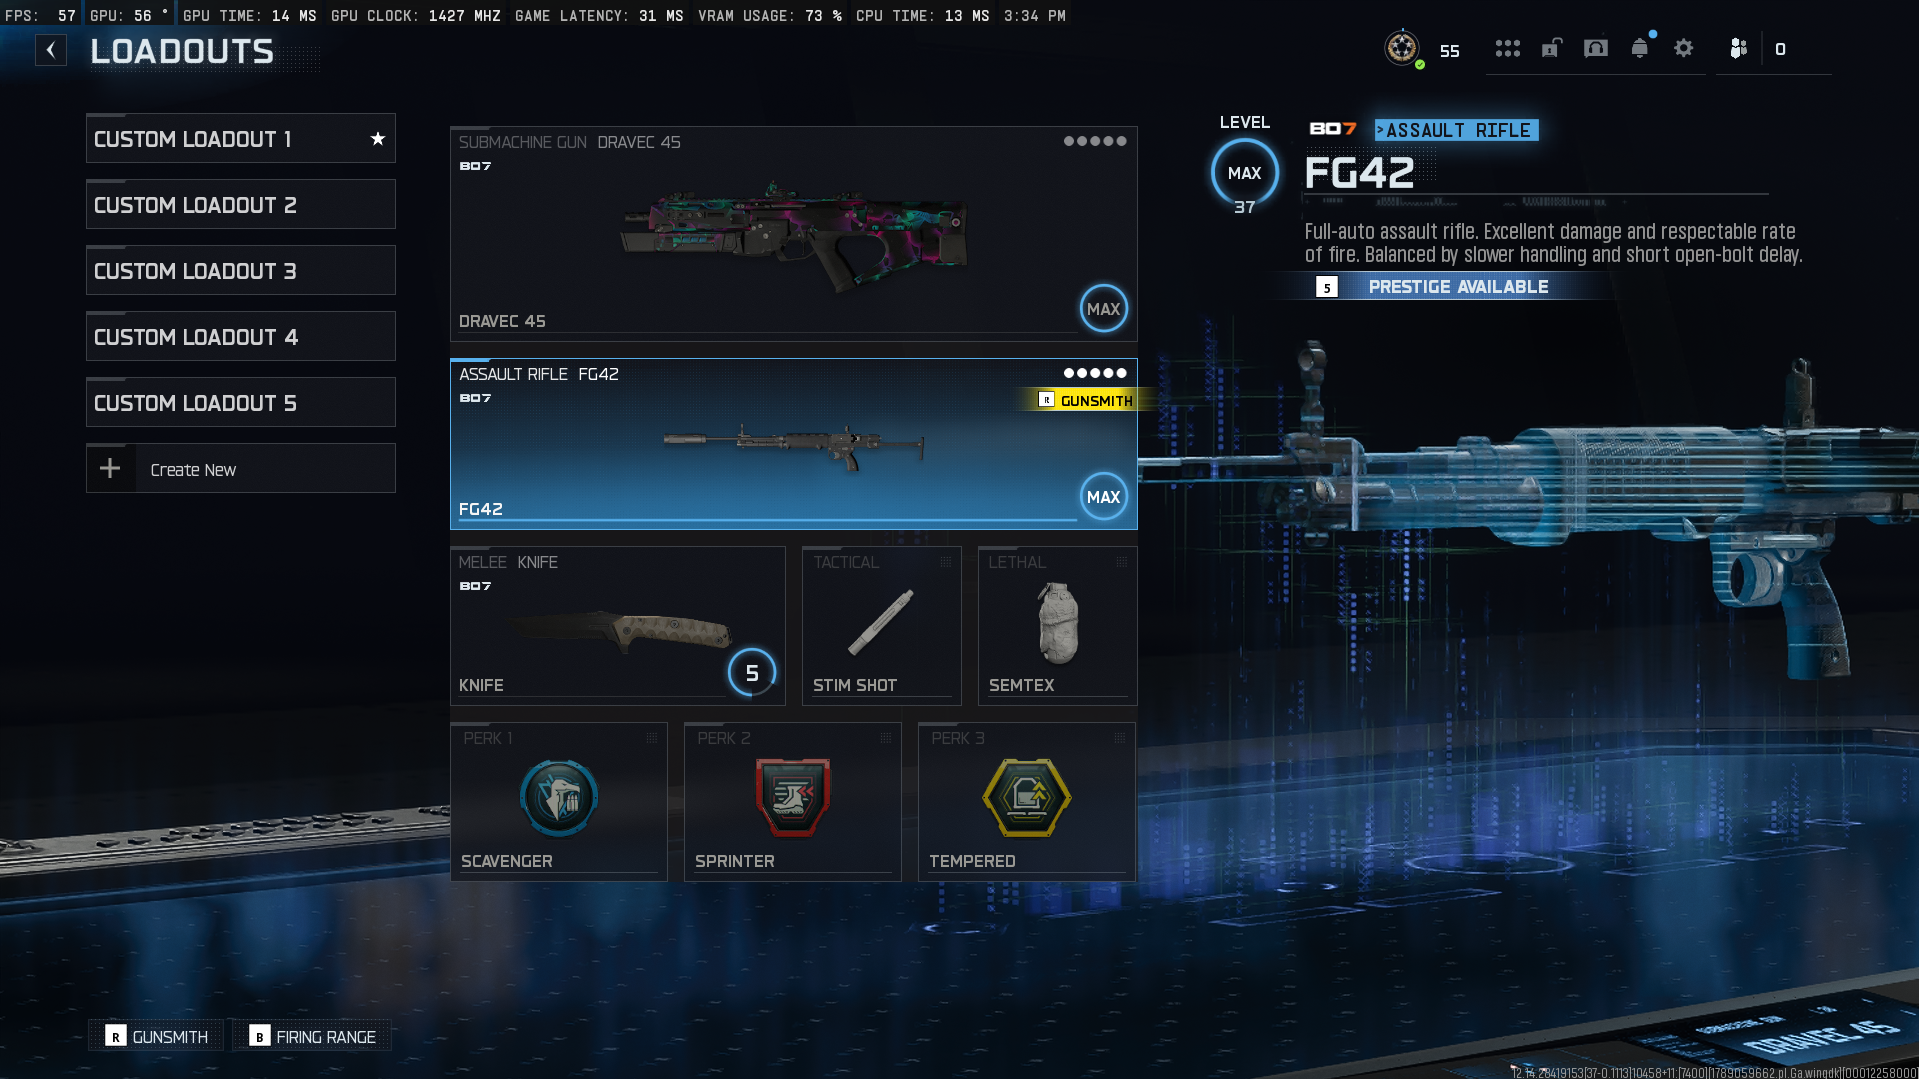
Task: Click the Assault Rifle category tag
Action: (1457, 130)
